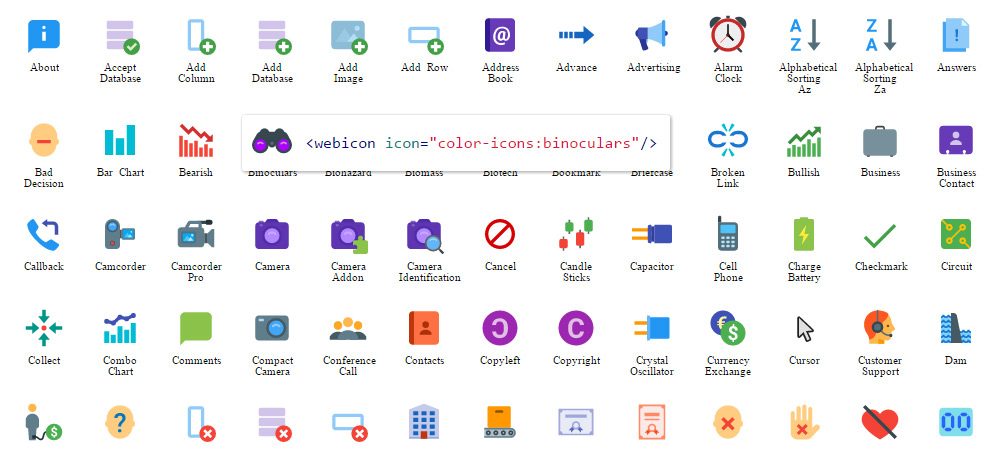Select the green Comments bubble icon
The height and width of the screenshot is (450, 1000).
point(196,328)
